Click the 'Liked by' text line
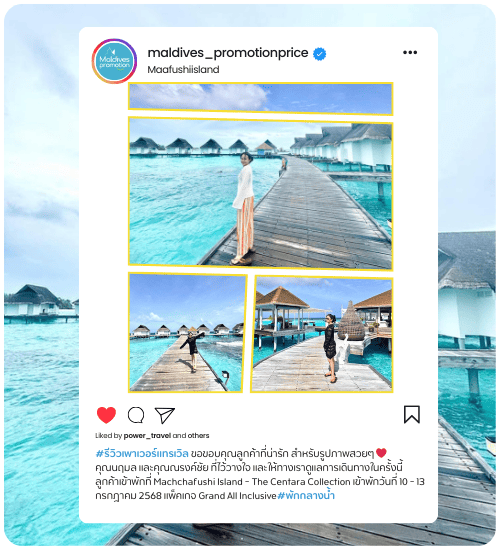This screenshot has height=550, width=500. pos(152,436)
